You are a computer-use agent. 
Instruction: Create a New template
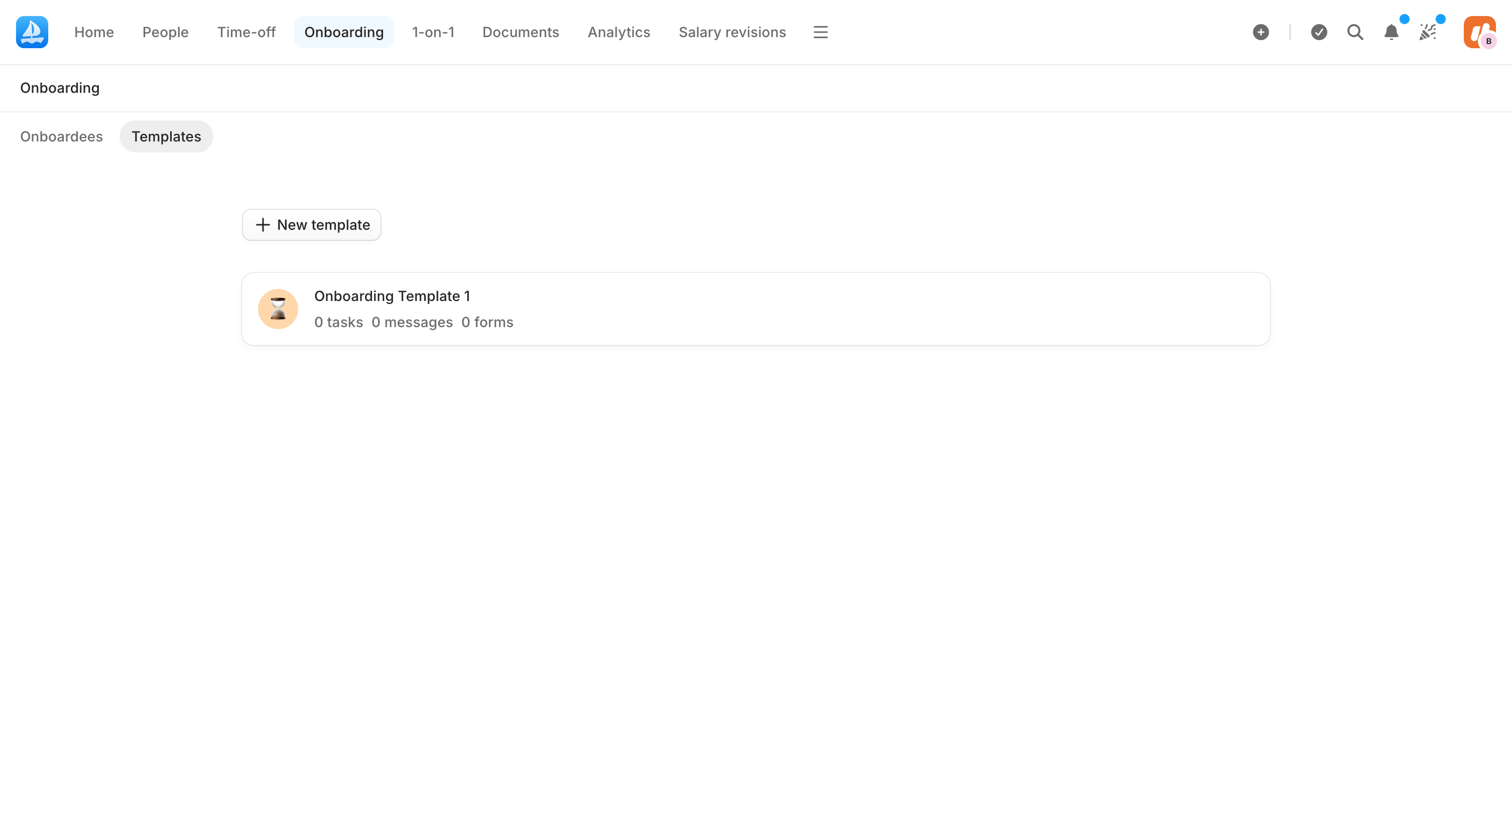(x=312, y=225)
